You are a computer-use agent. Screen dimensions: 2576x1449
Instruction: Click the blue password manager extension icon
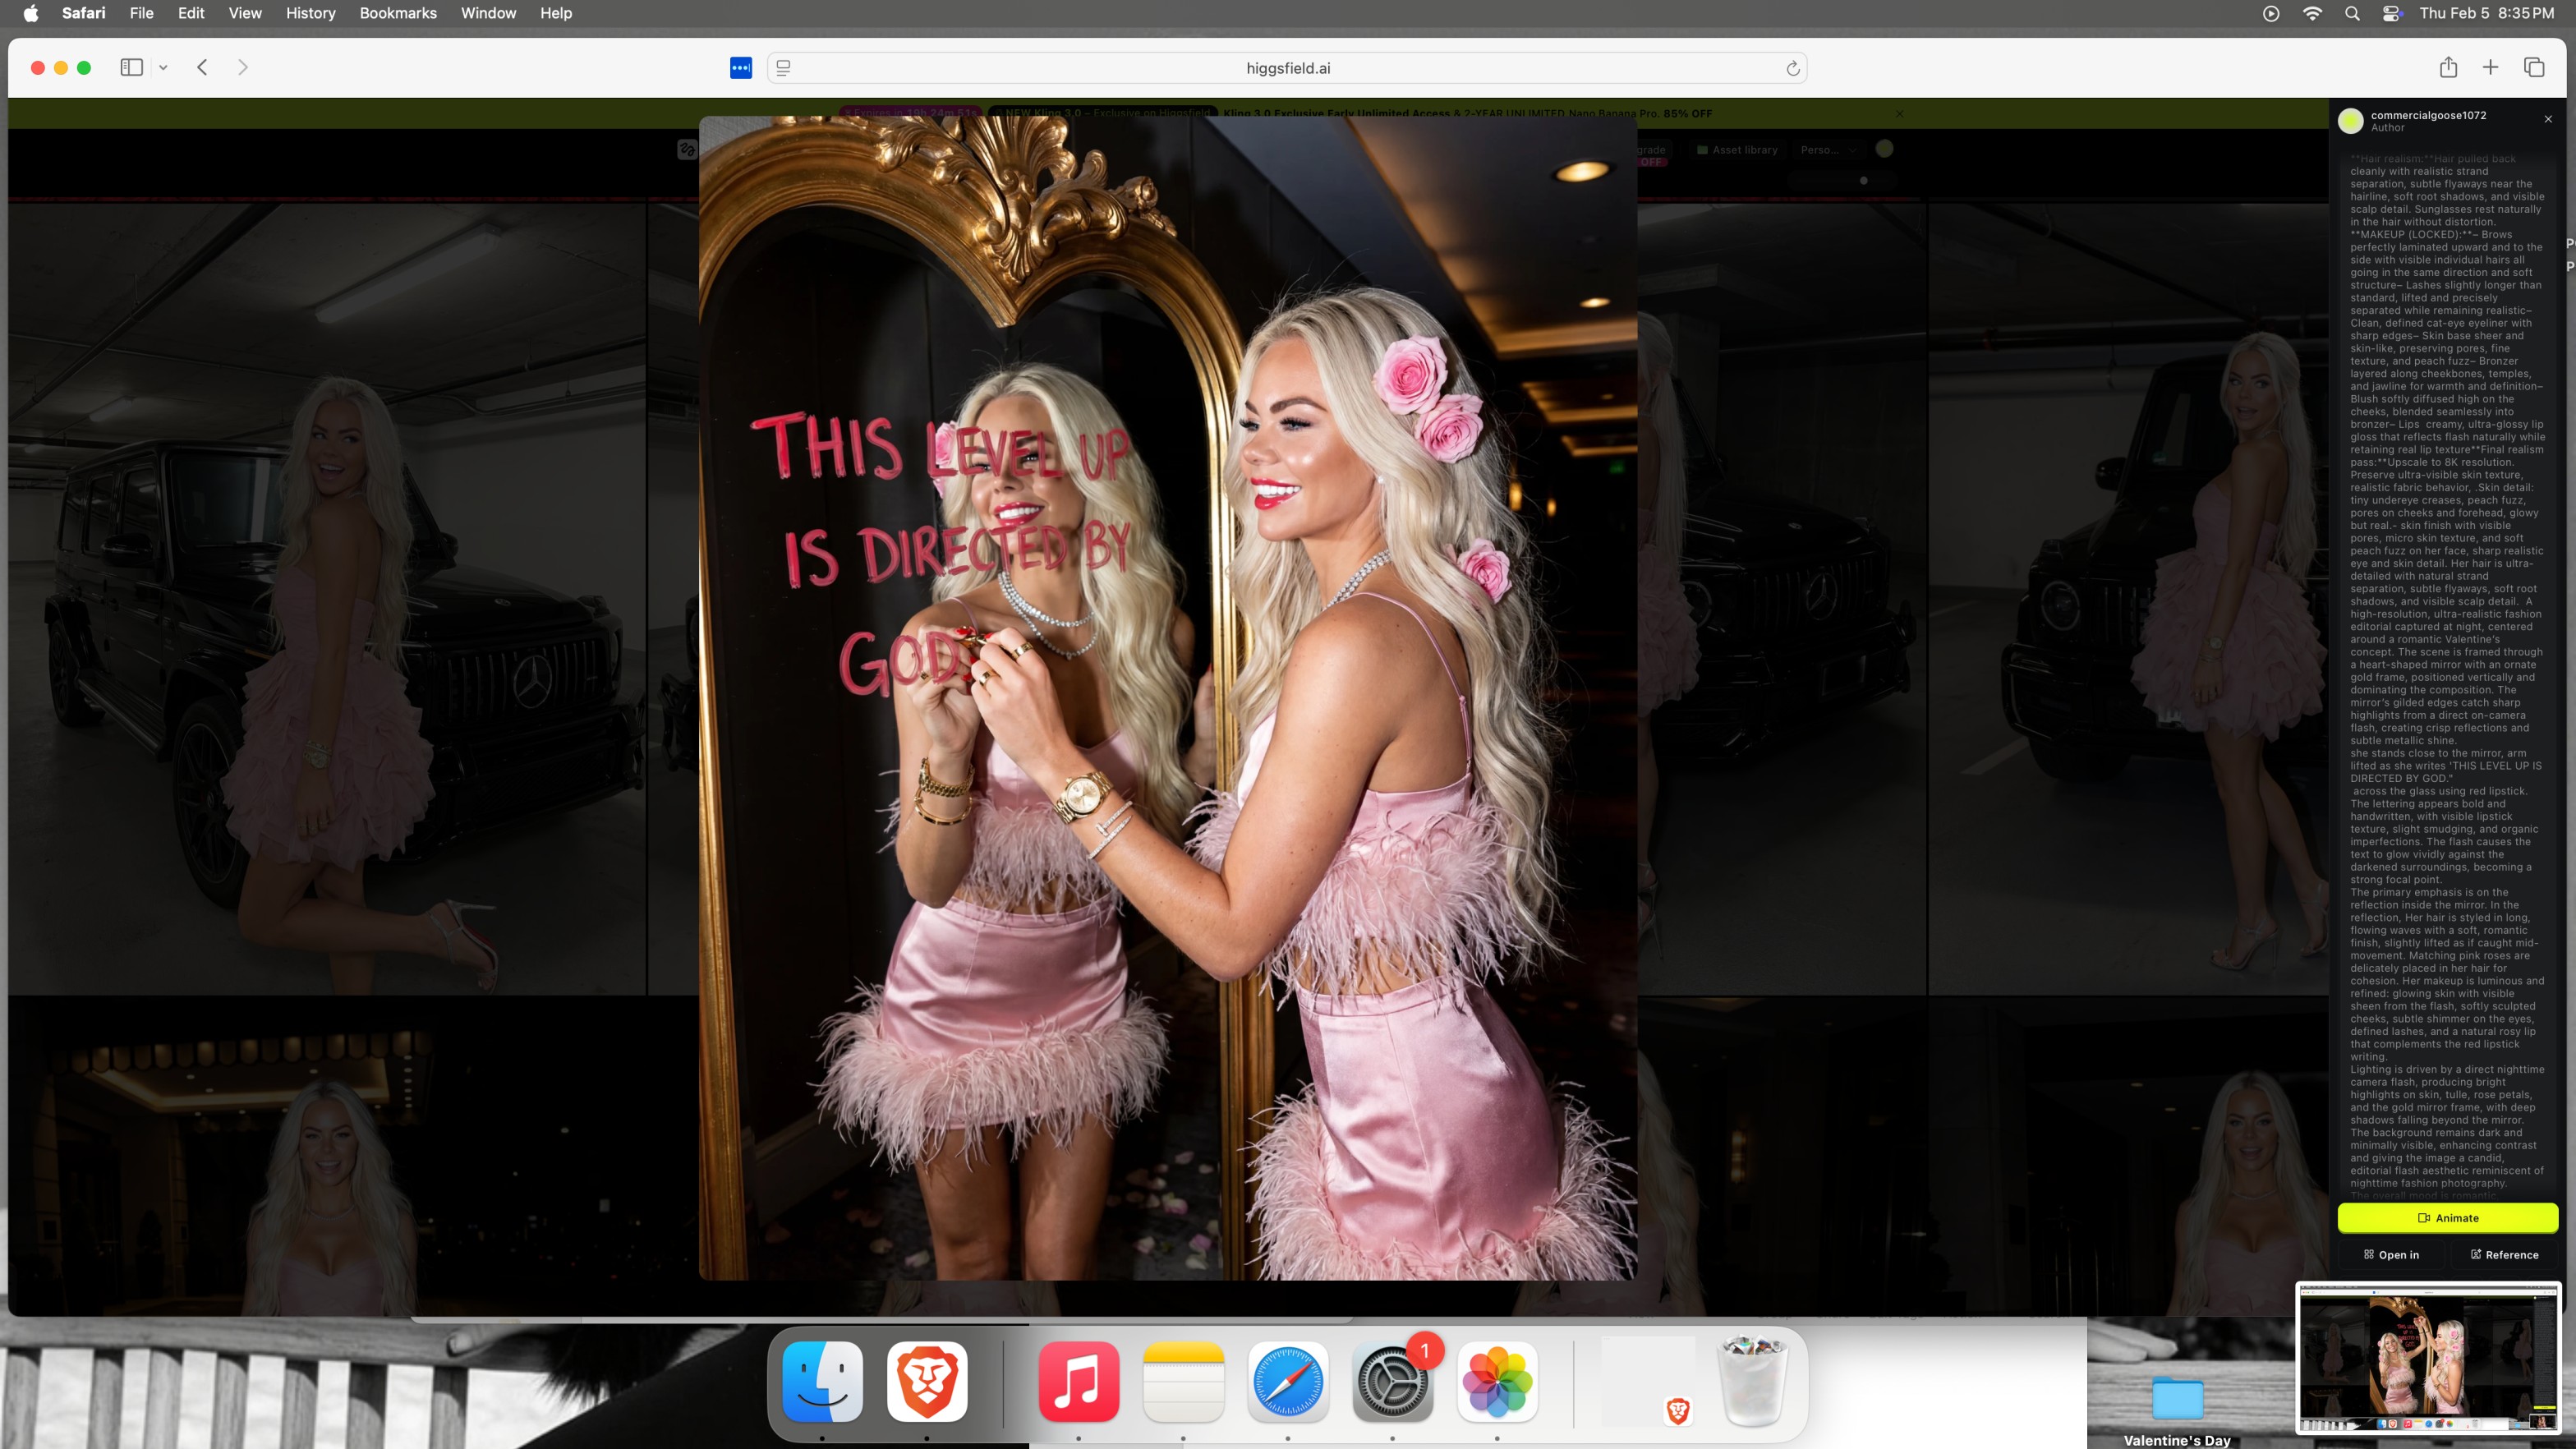pyautogui.click(x=740, y=67)
